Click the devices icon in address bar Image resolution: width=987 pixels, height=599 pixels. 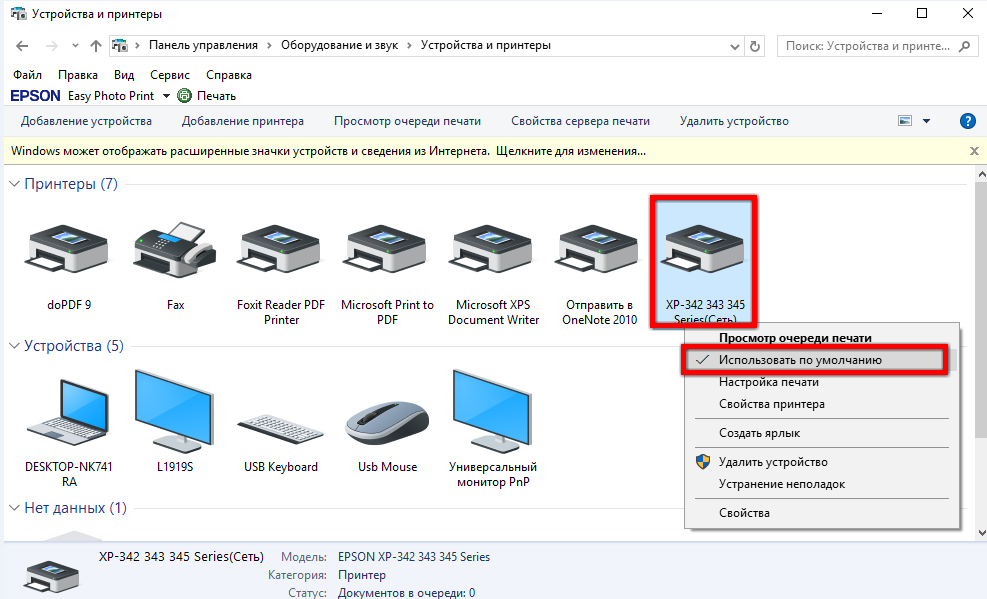point(120,45)
